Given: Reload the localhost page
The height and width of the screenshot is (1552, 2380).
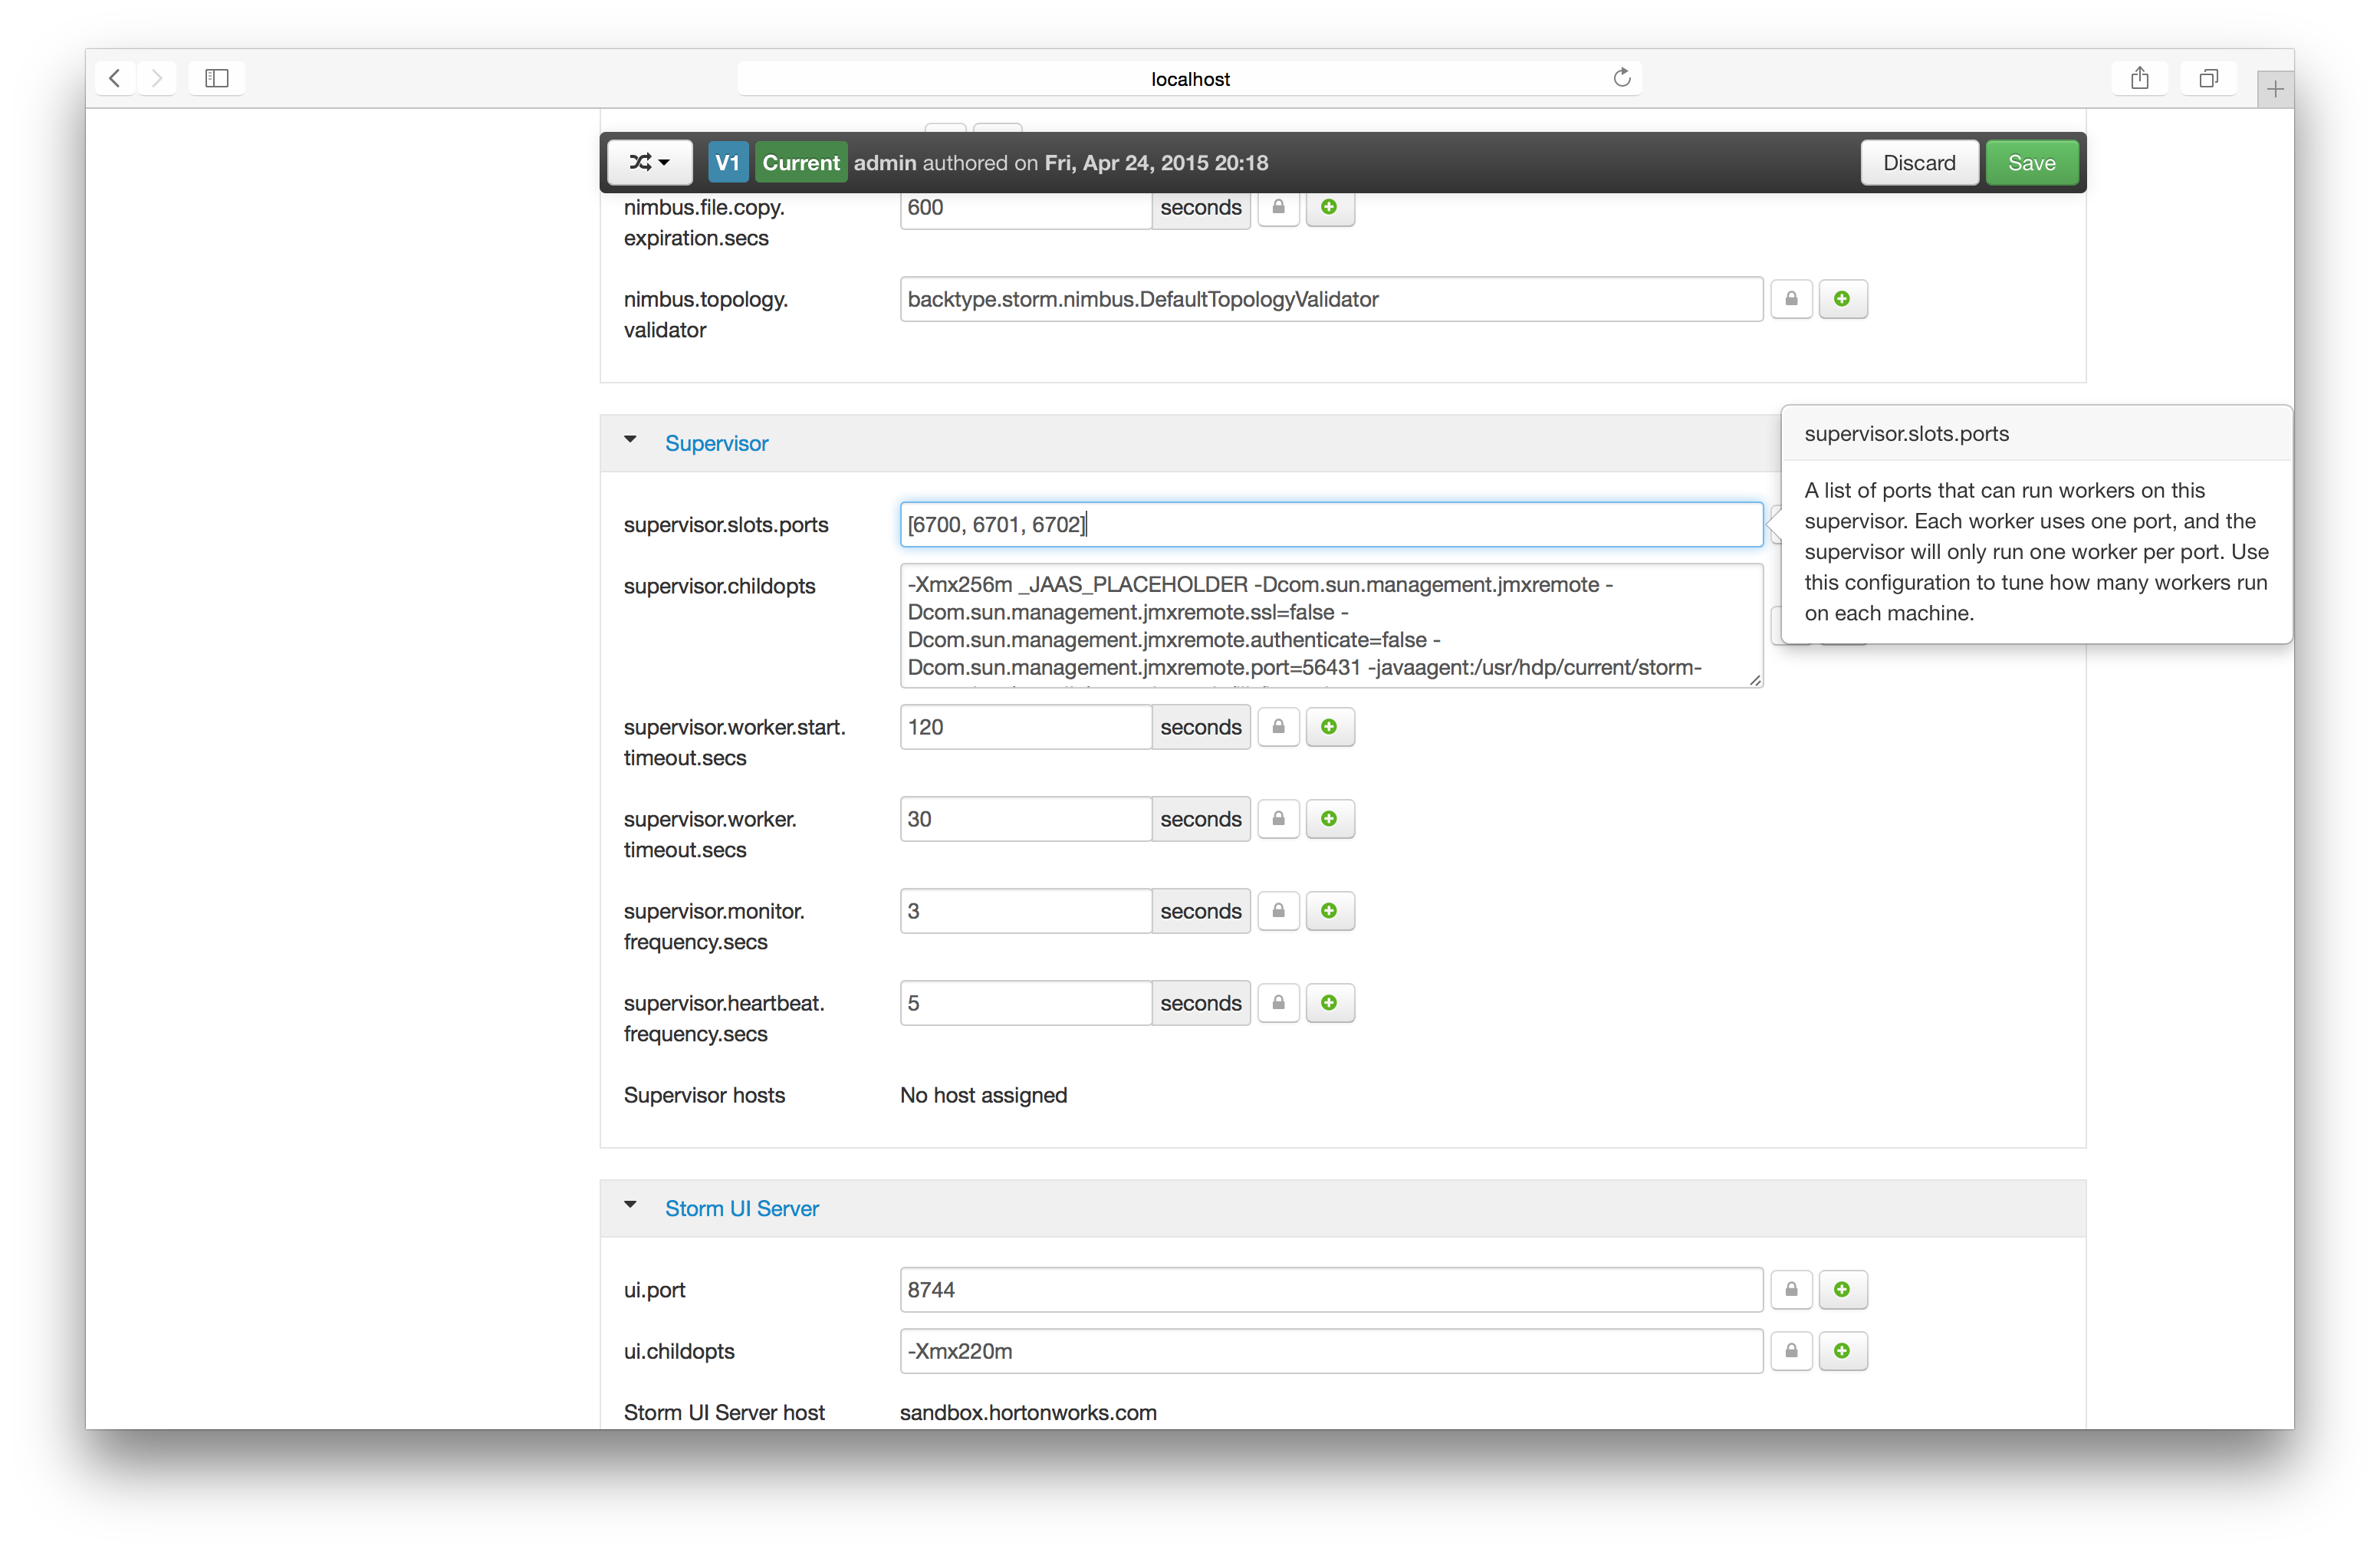Looking at the screenshot, I should [x=1621, y=78].
